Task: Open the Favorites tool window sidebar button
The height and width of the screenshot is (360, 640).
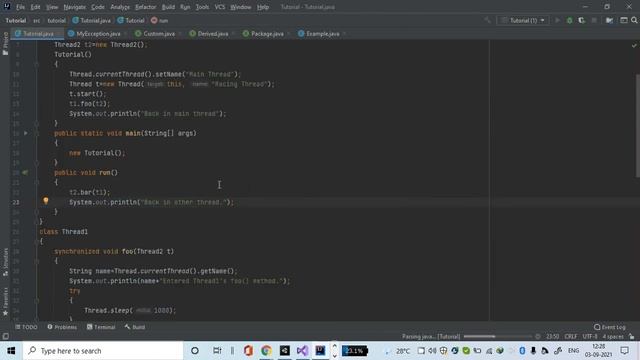Action: point(5,302)
